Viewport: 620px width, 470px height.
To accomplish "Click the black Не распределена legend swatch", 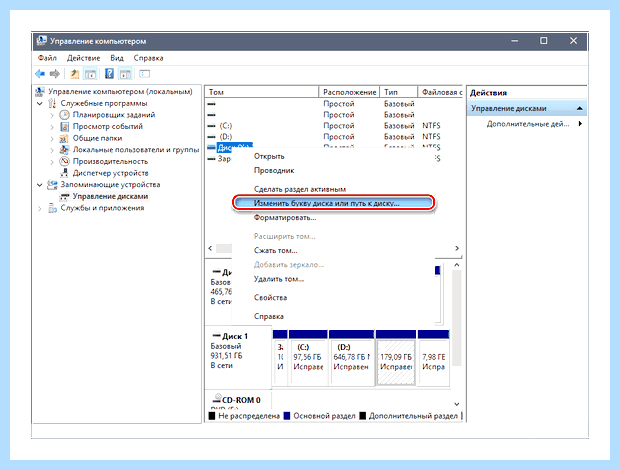I will pyautogui.click(x=212, y=416).
